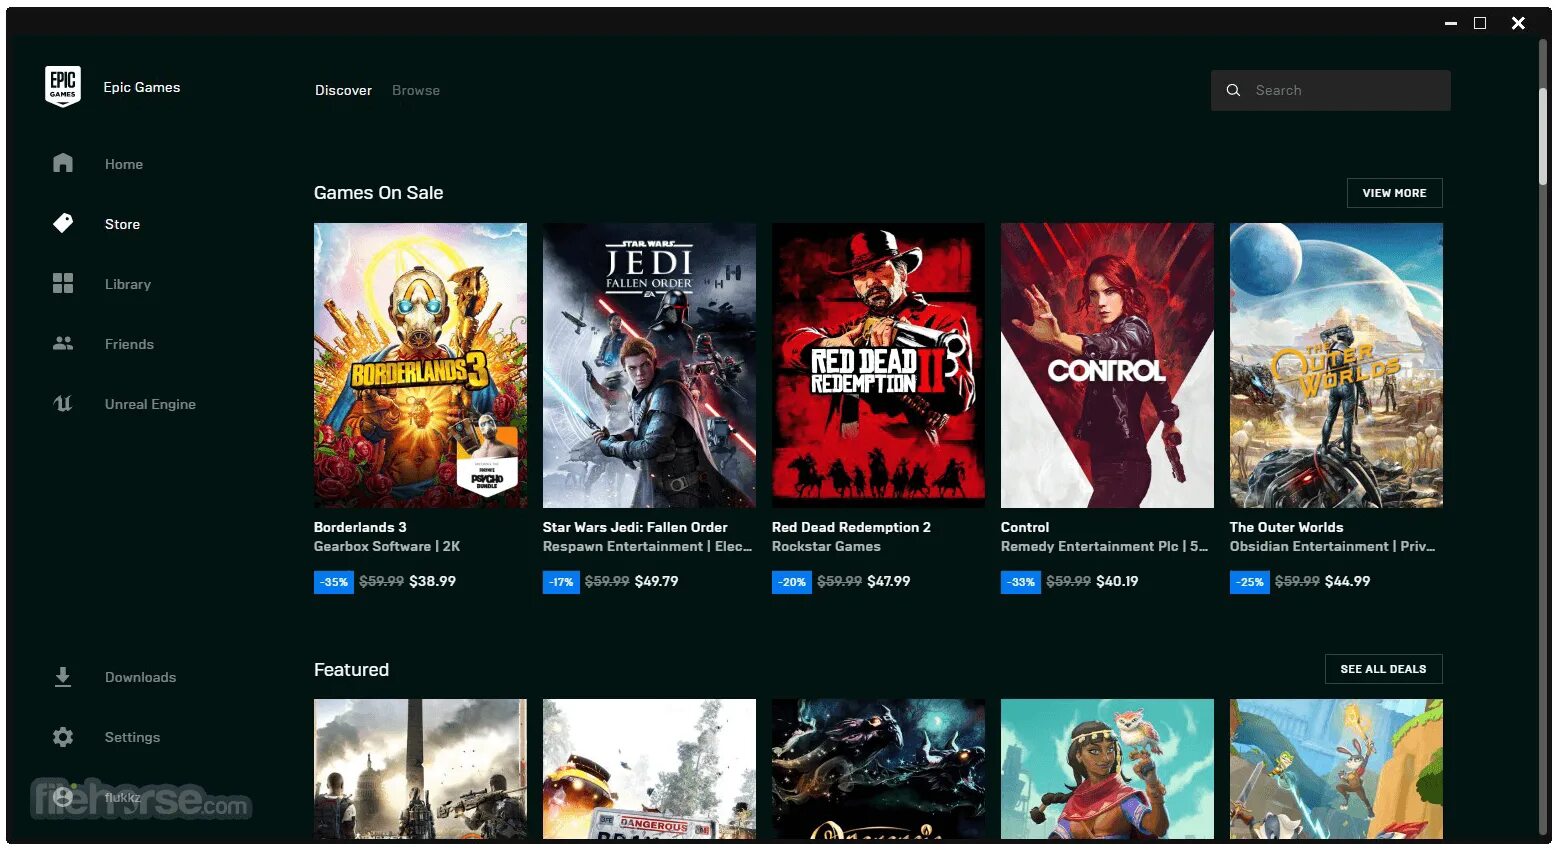Click the Star Wars Jedi: Fallen Order title

635,527
